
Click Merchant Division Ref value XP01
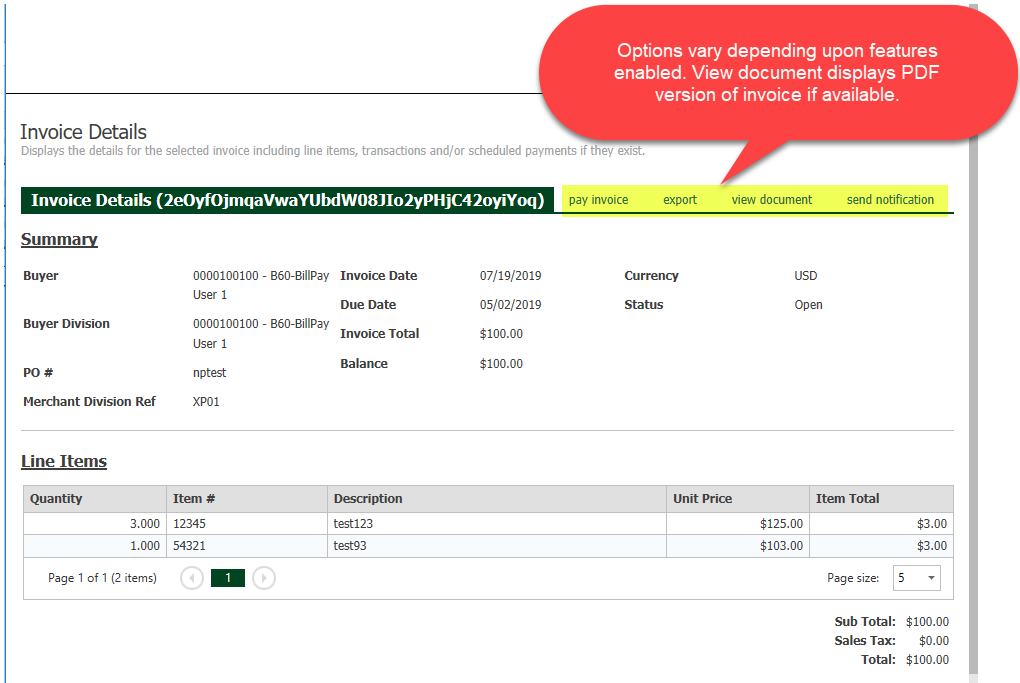pos(206,402)
